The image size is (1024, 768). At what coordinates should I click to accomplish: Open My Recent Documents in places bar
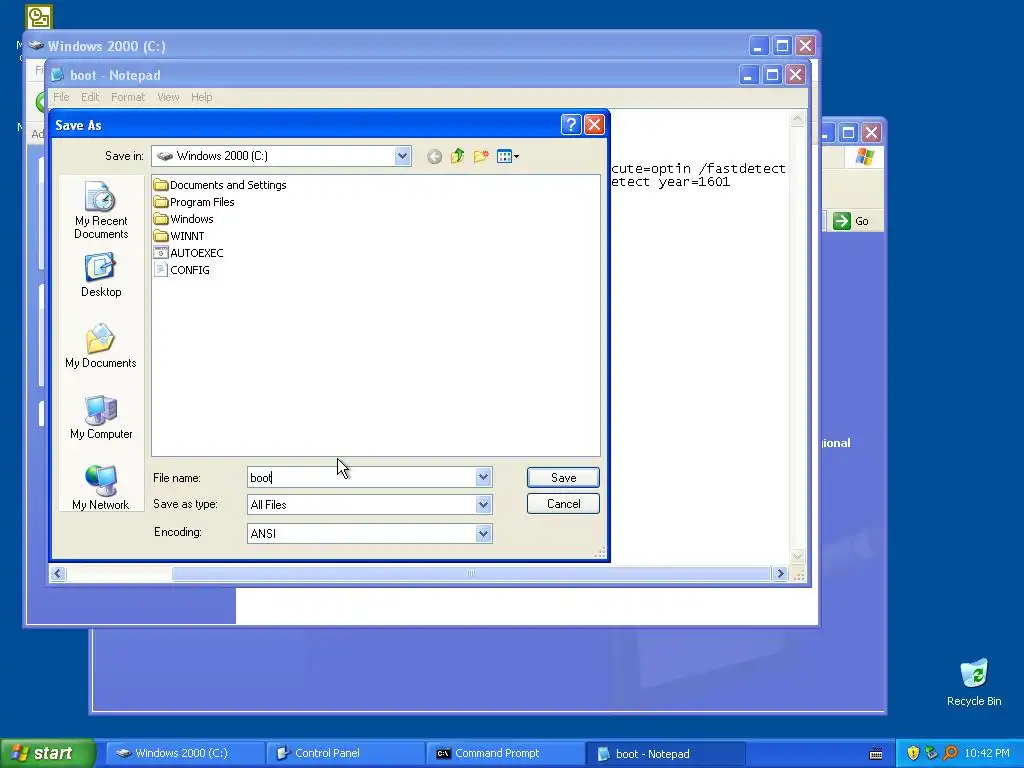[101, 210]
